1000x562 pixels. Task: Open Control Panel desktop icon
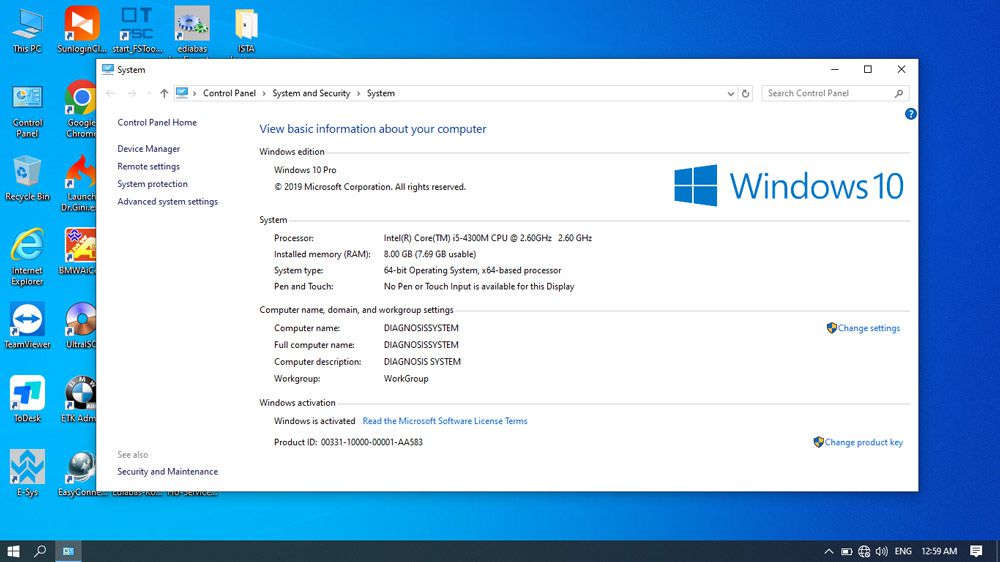[27, 111]
